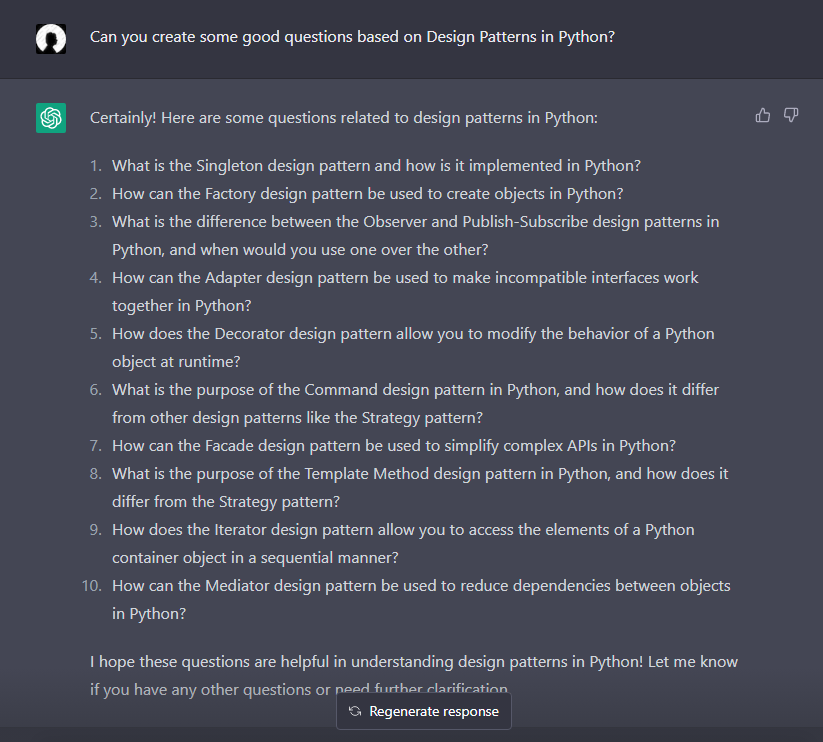Image resolution: width=823 pixels, height=742 pixels.
Task: Select the Command design pattern question
Action: (415, 404)
